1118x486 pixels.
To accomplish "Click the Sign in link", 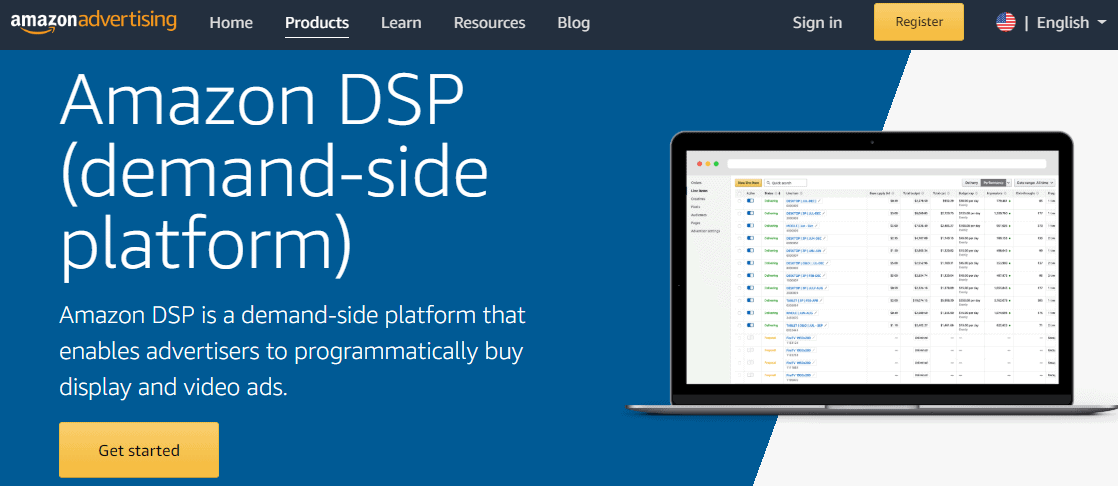I will [x=817, y=23].
